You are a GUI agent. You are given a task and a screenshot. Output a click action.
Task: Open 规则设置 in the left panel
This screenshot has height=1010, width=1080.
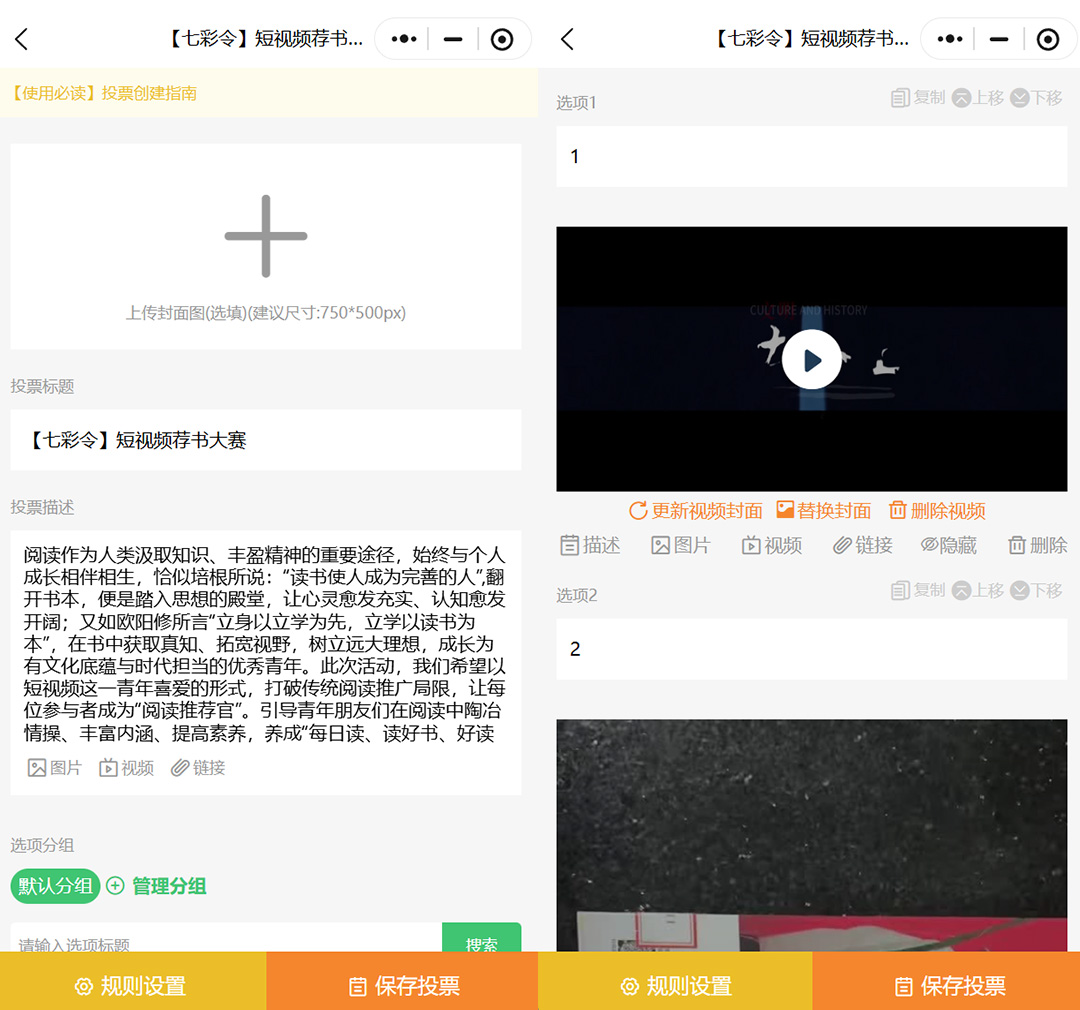coord(133,986)
